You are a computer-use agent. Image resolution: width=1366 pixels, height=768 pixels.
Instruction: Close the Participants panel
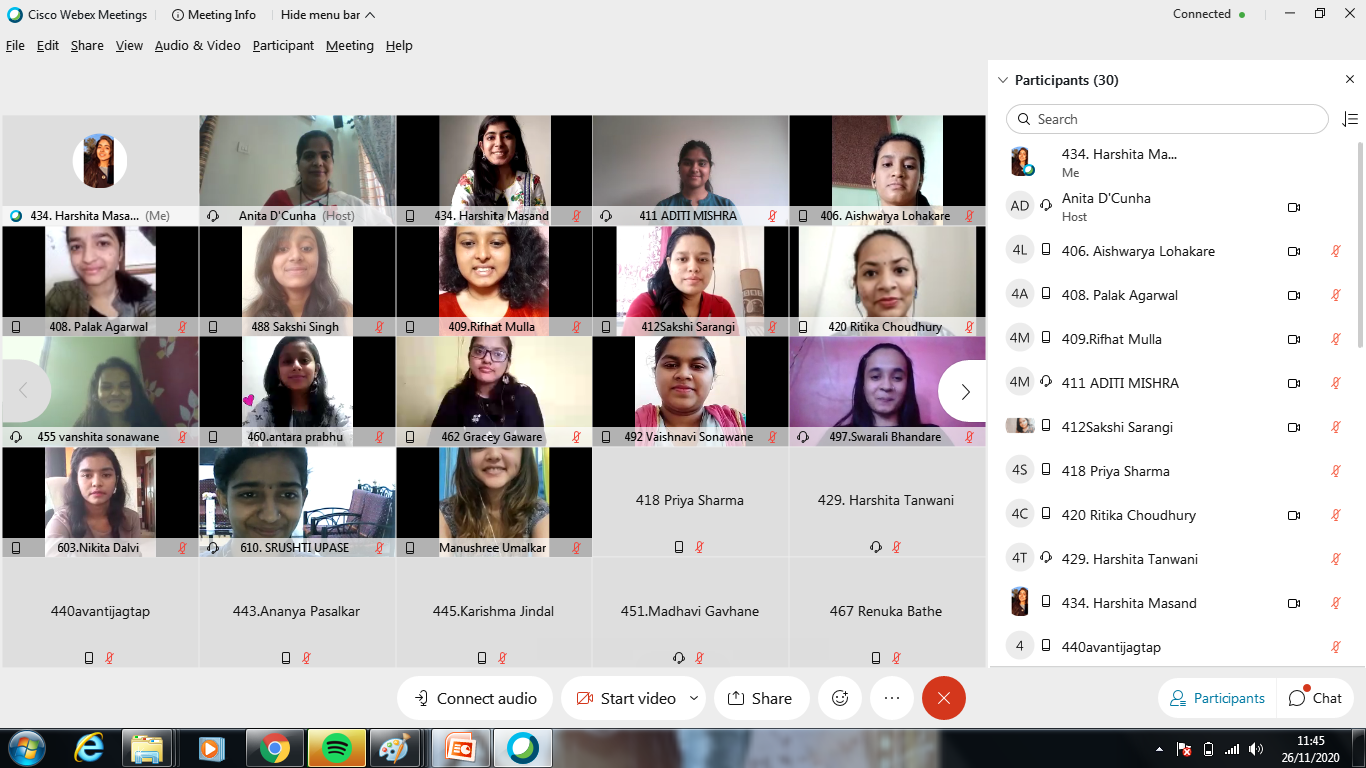pyautogui.click(x=1349, y=80)
